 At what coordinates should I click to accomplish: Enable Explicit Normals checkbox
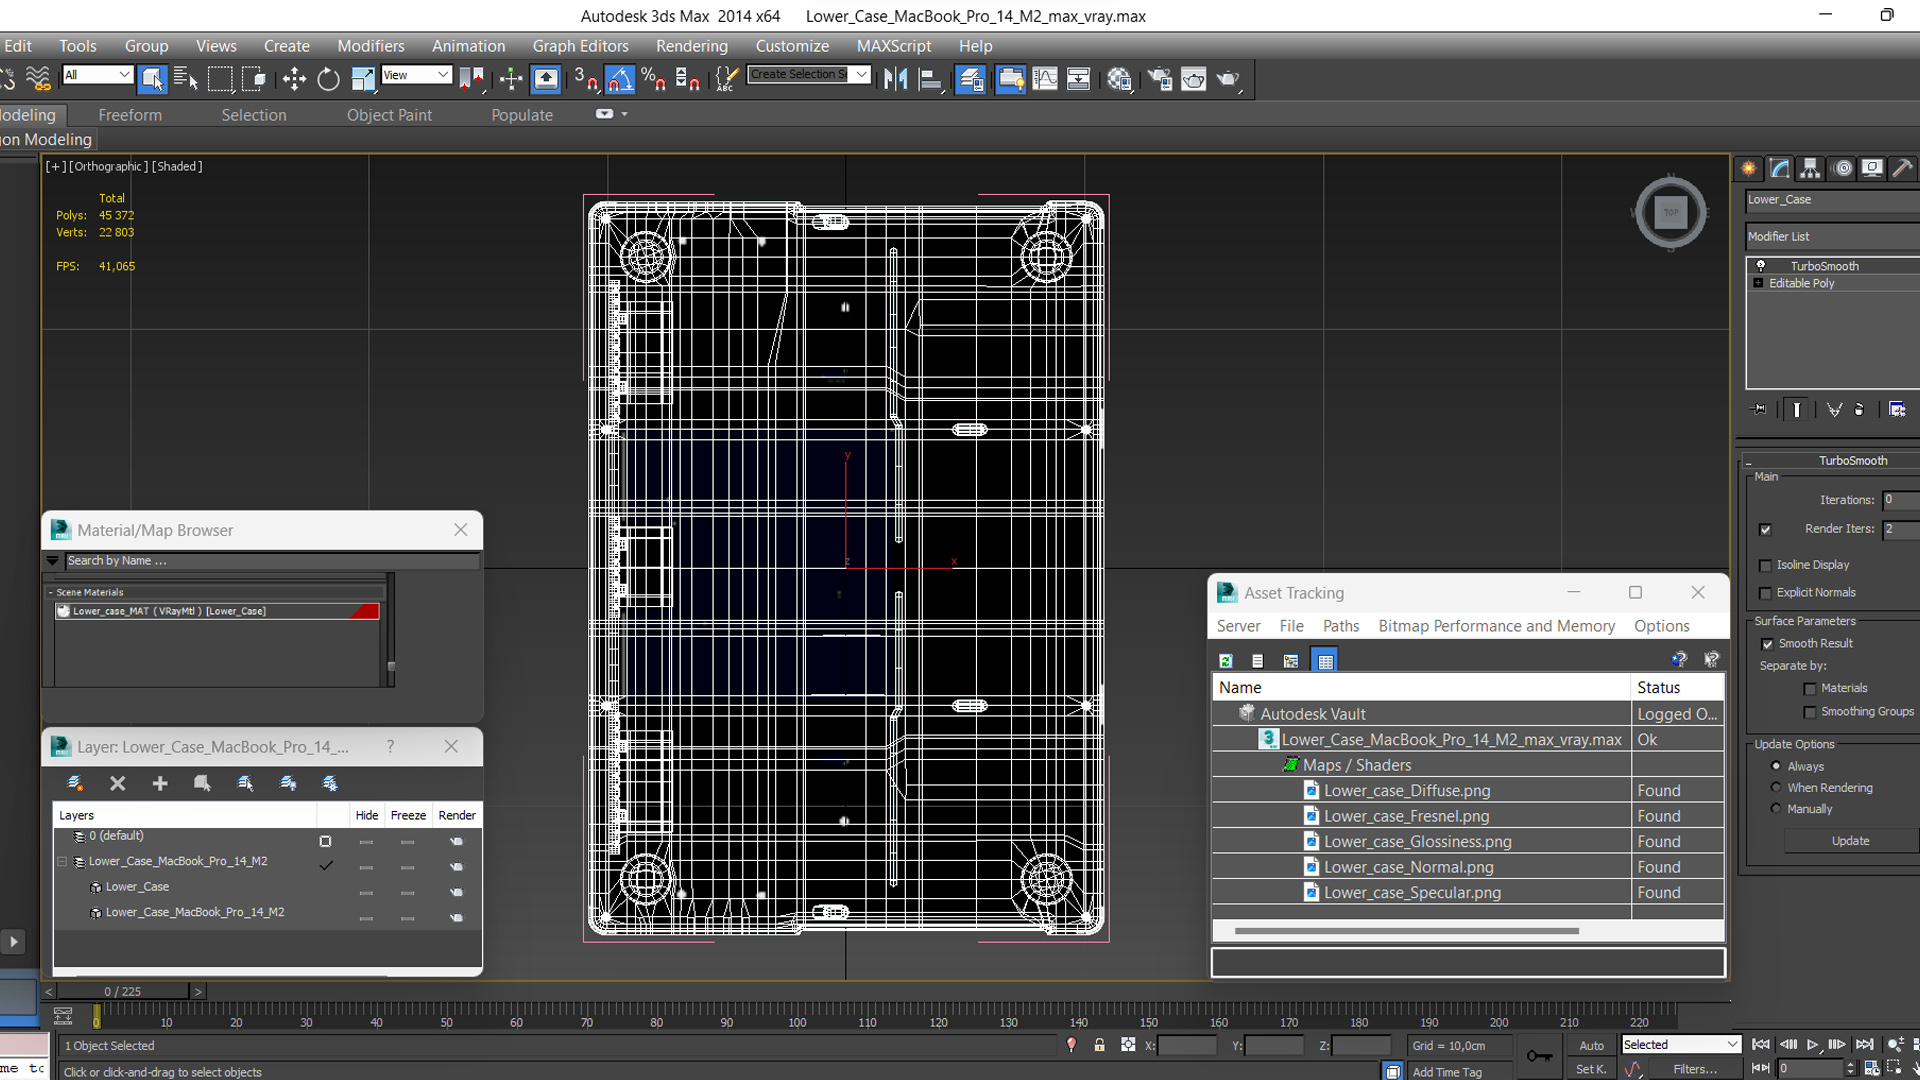pos(1765,593)
